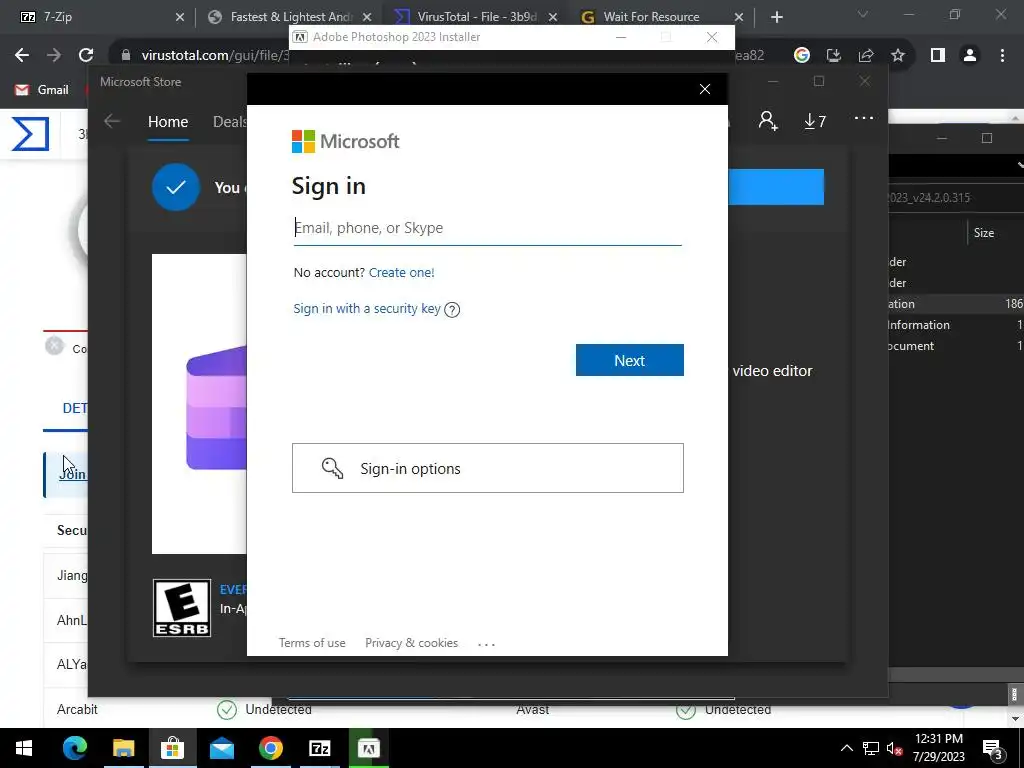Screen dimensions: 1024x768
Task: Open Chrome three-dot menu
Action: pos(1002,56)
